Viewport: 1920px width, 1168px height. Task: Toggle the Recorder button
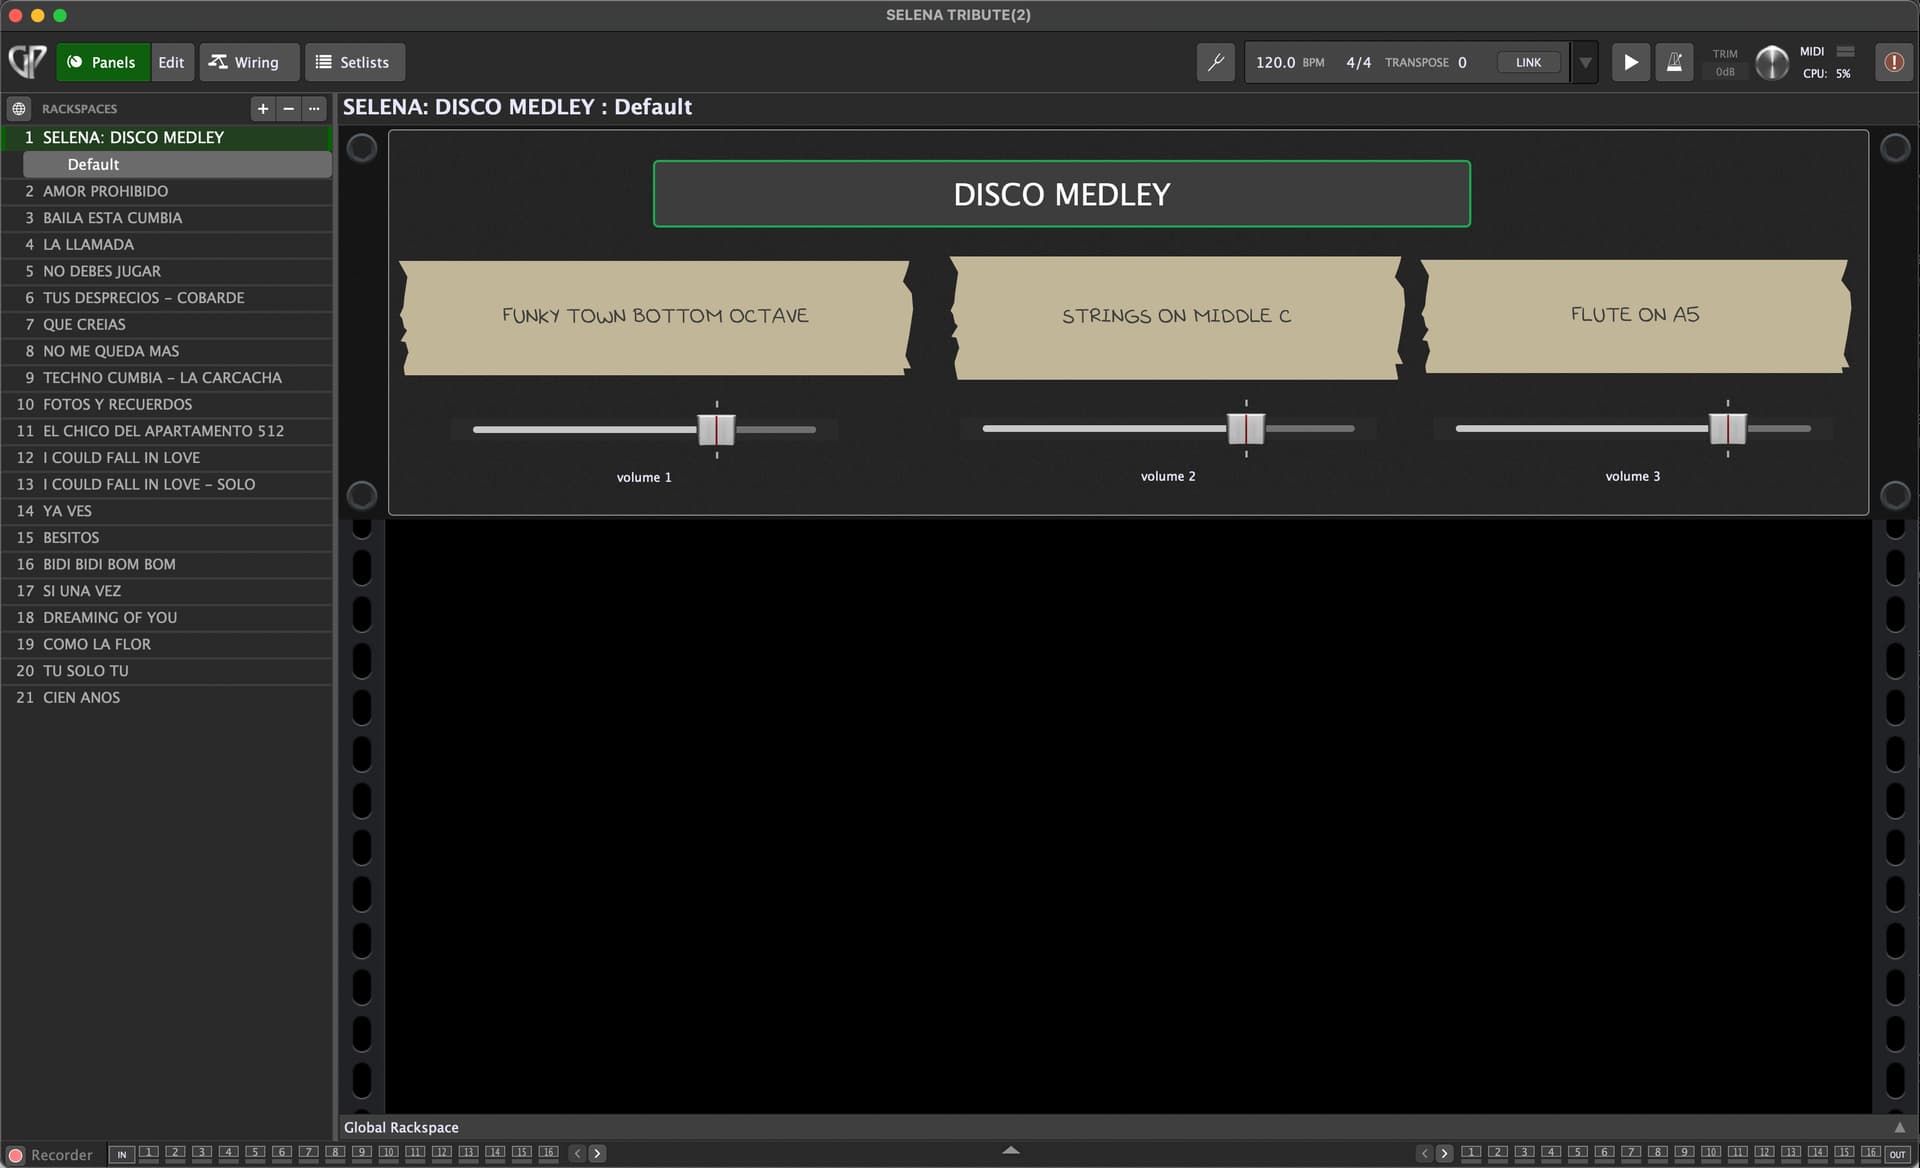(50, 1155)
